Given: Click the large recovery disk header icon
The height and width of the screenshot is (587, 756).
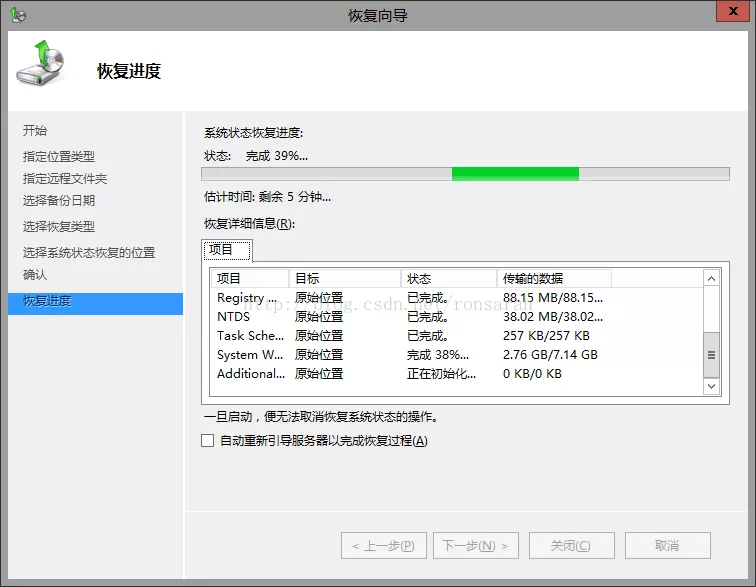Looking at the screenshot, I should pos(42,67).
